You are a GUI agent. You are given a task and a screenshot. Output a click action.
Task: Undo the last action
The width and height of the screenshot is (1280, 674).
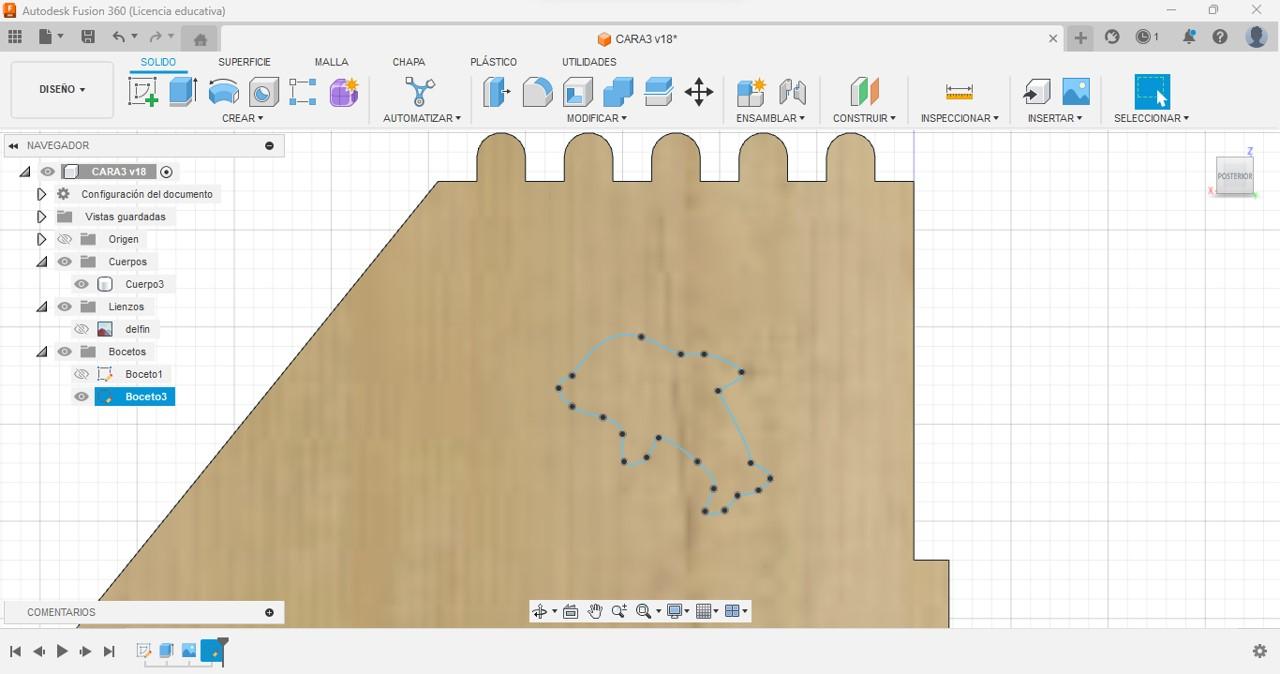[x=119, y=37]
